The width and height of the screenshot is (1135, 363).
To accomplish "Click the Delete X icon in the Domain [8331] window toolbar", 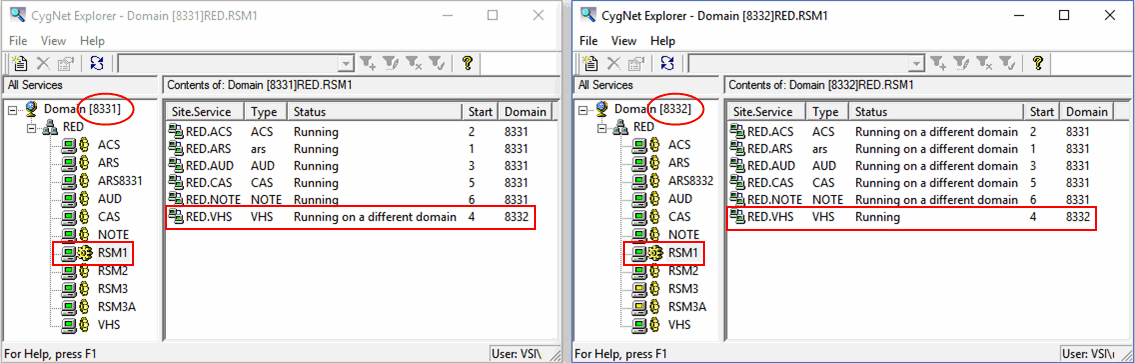I will pyautogui.click(x=43, y=63).
